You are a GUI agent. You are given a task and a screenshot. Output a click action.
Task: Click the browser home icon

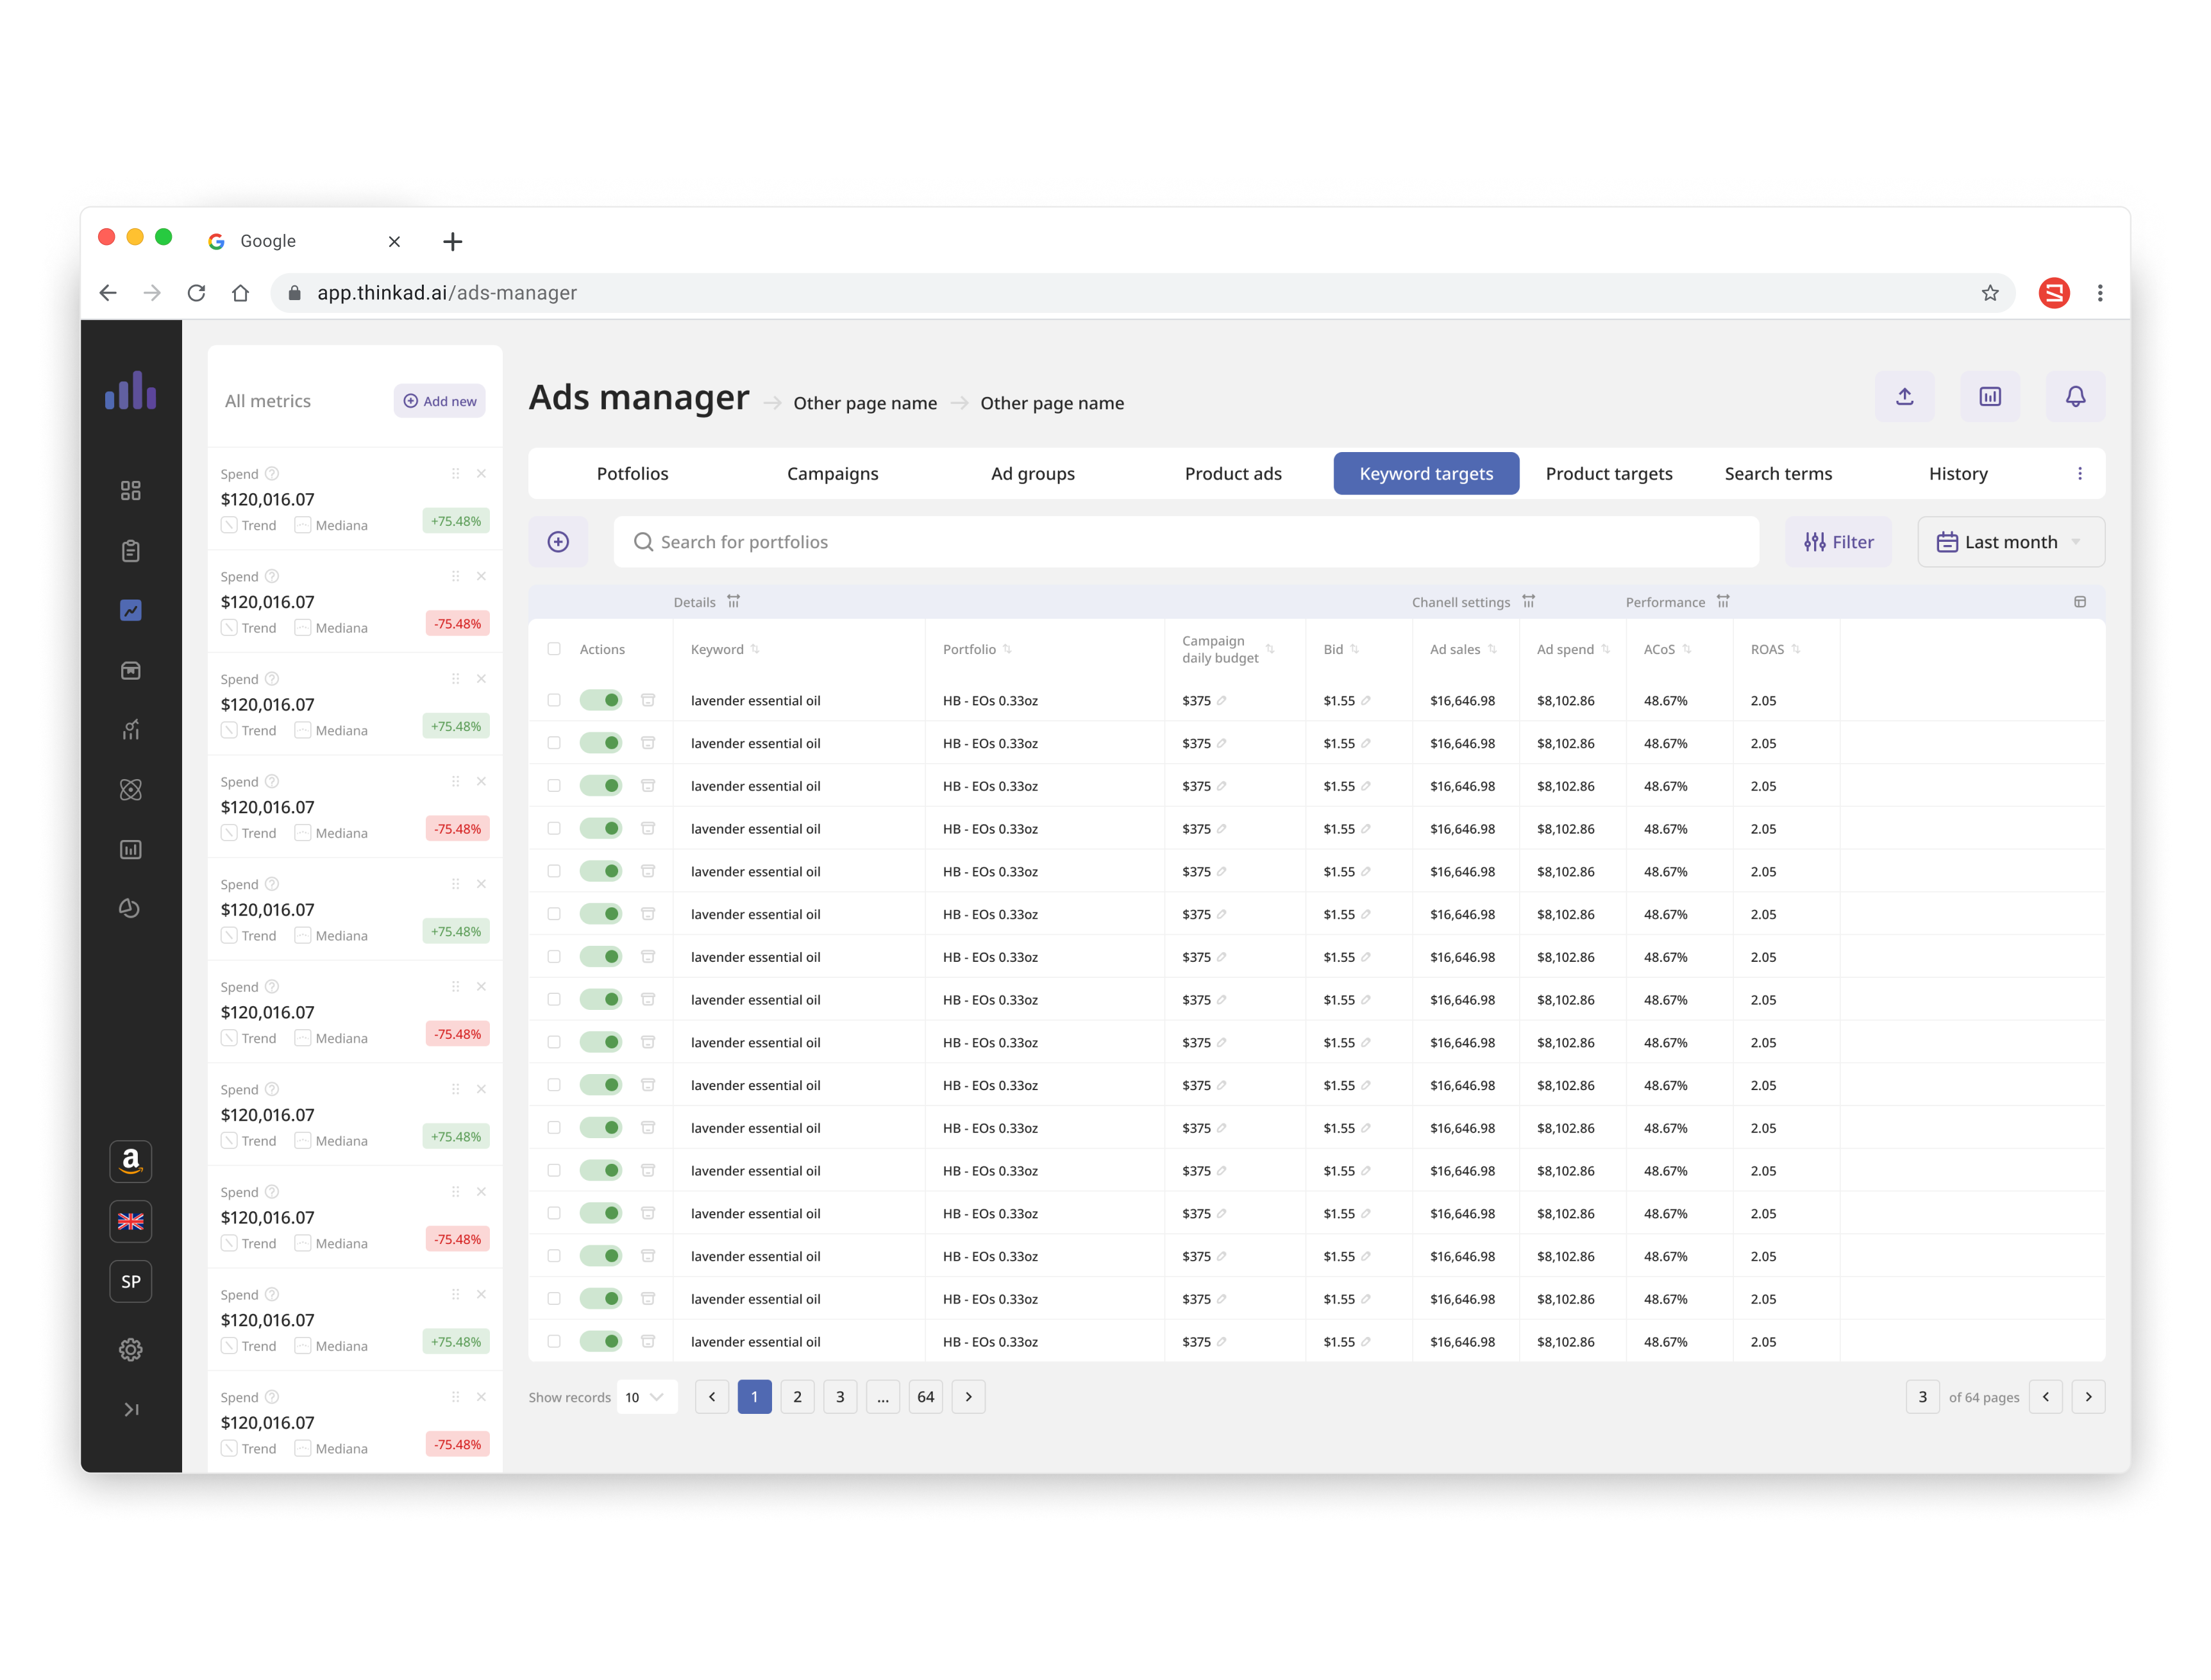pyautogui.click(x=241, y=293)
